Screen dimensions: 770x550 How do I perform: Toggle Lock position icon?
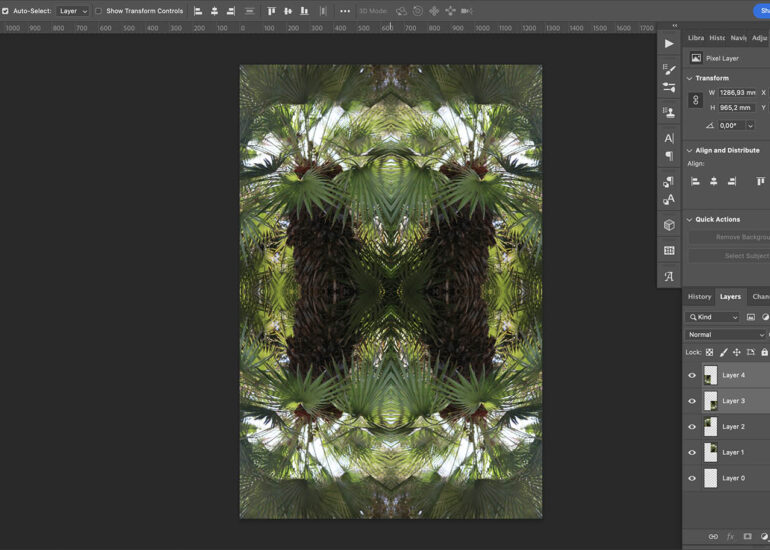(737, 352)
